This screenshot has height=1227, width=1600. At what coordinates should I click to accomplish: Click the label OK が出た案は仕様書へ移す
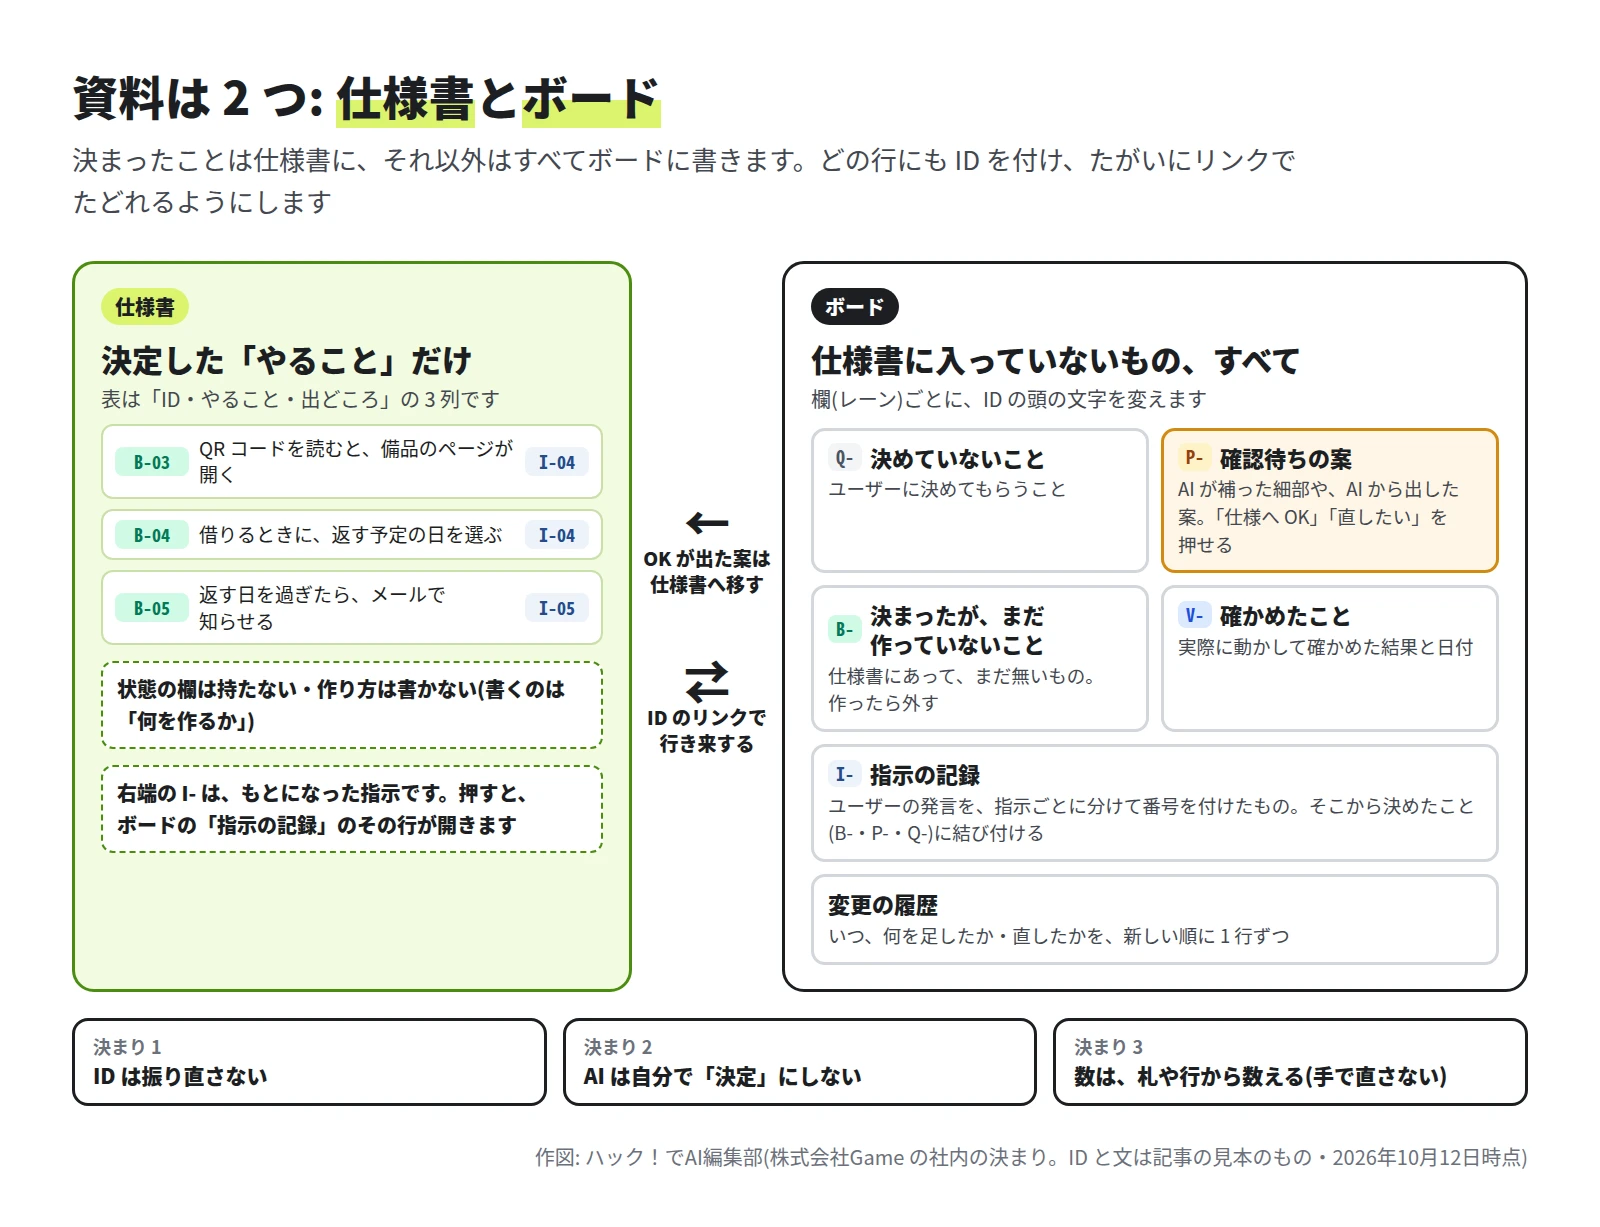coord(707,571)
